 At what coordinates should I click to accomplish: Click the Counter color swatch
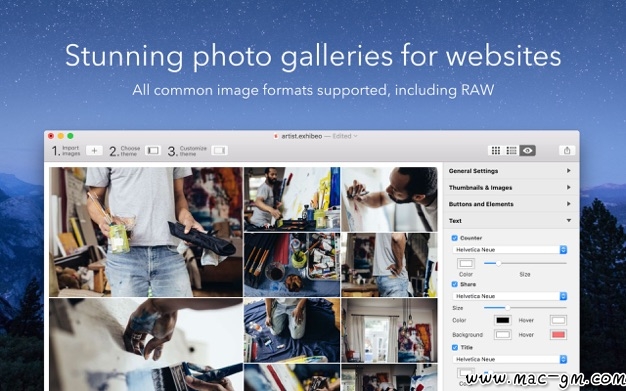pyautogui.click(x=466, y=264)
